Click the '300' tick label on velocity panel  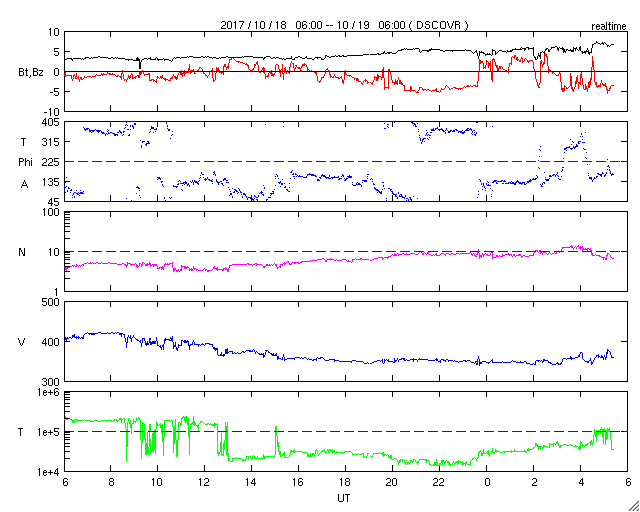click(52, 382)
